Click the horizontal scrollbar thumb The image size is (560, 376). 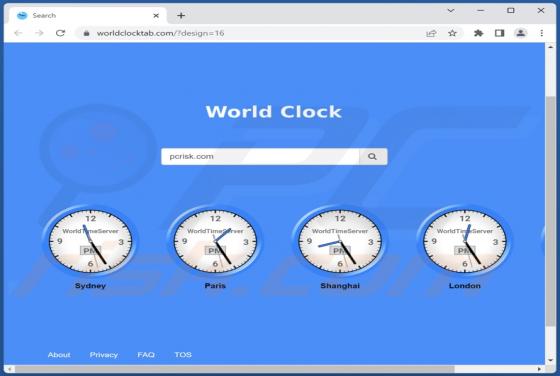click(235, 369)
